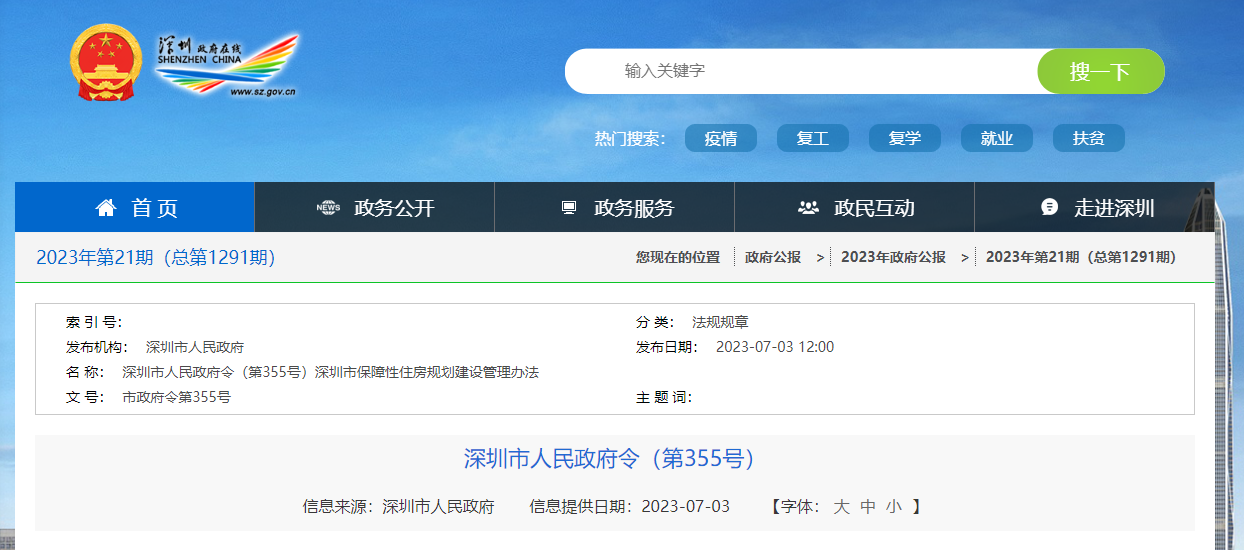Open the 政务公开 navigation tab
Viewport: 1244px width, 550px height.
pyautogui.click(x=375, y=207)
